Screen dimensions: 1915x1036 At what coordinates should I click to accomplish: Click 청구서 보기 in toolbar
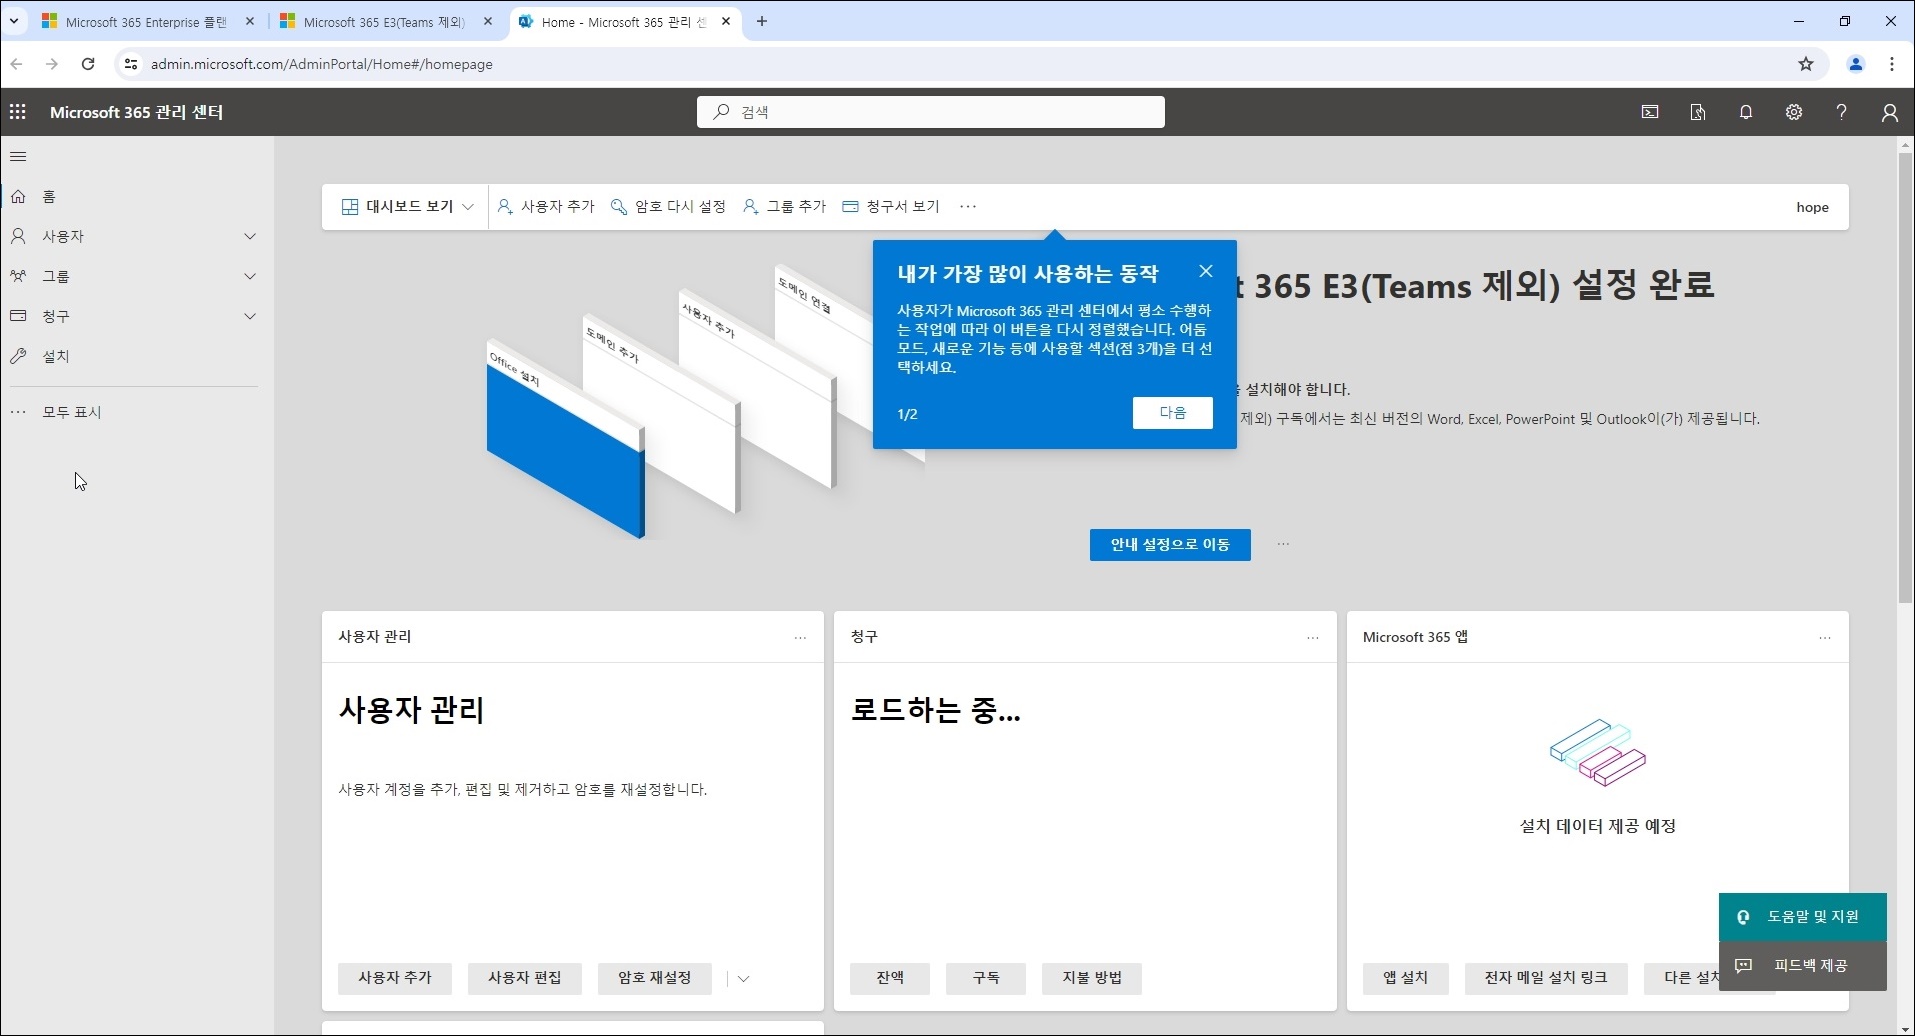(891, 206)
